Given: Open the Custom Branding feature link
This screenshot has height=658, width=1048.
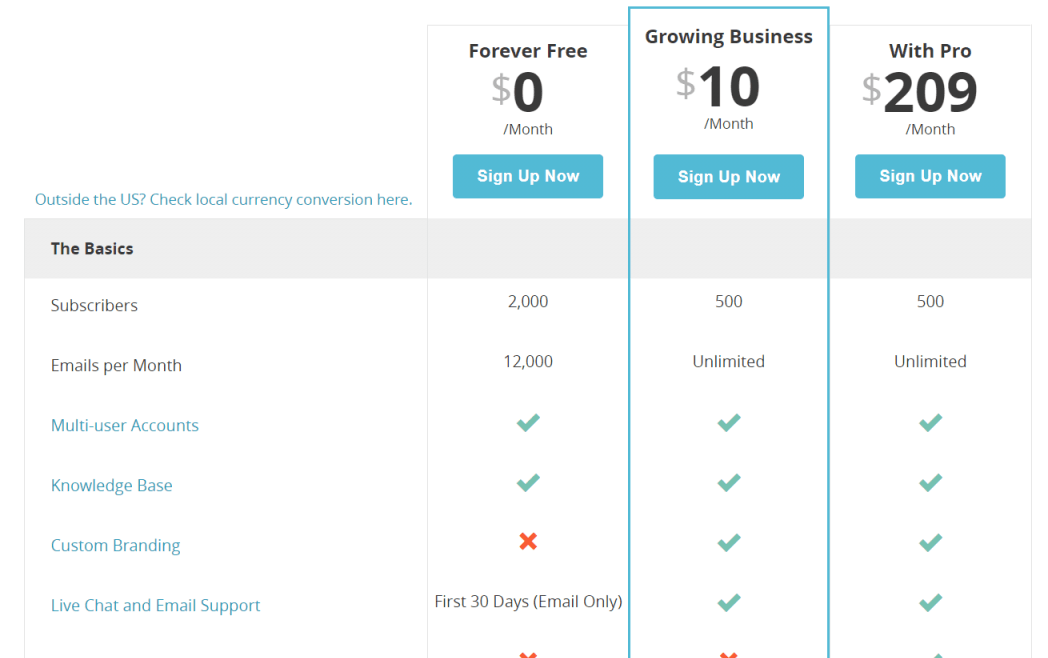Looking at the screenshot, I should (x=115, y=545).
